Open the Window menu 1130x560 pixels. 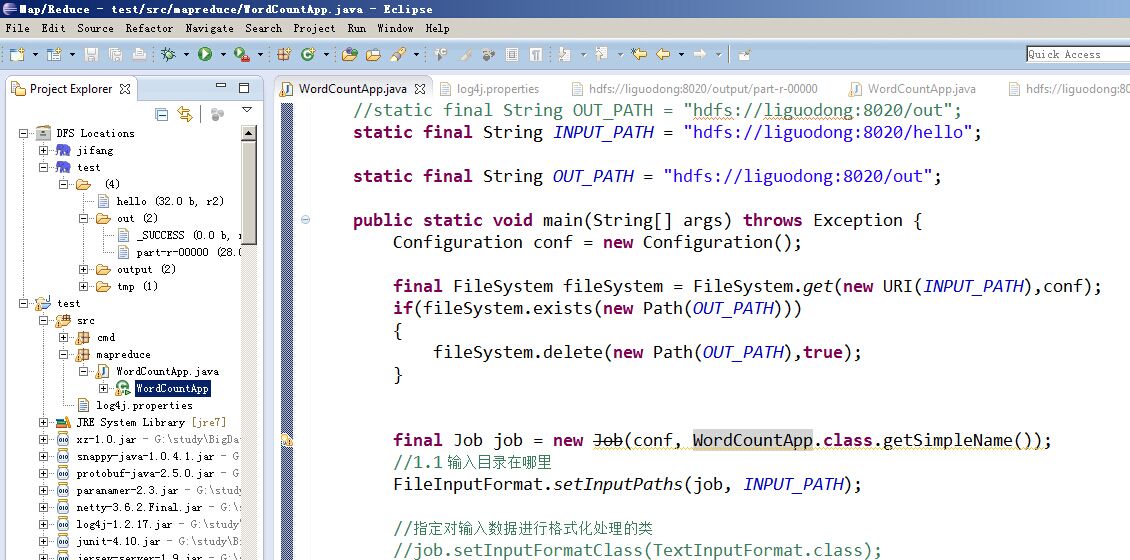(396, 28)
